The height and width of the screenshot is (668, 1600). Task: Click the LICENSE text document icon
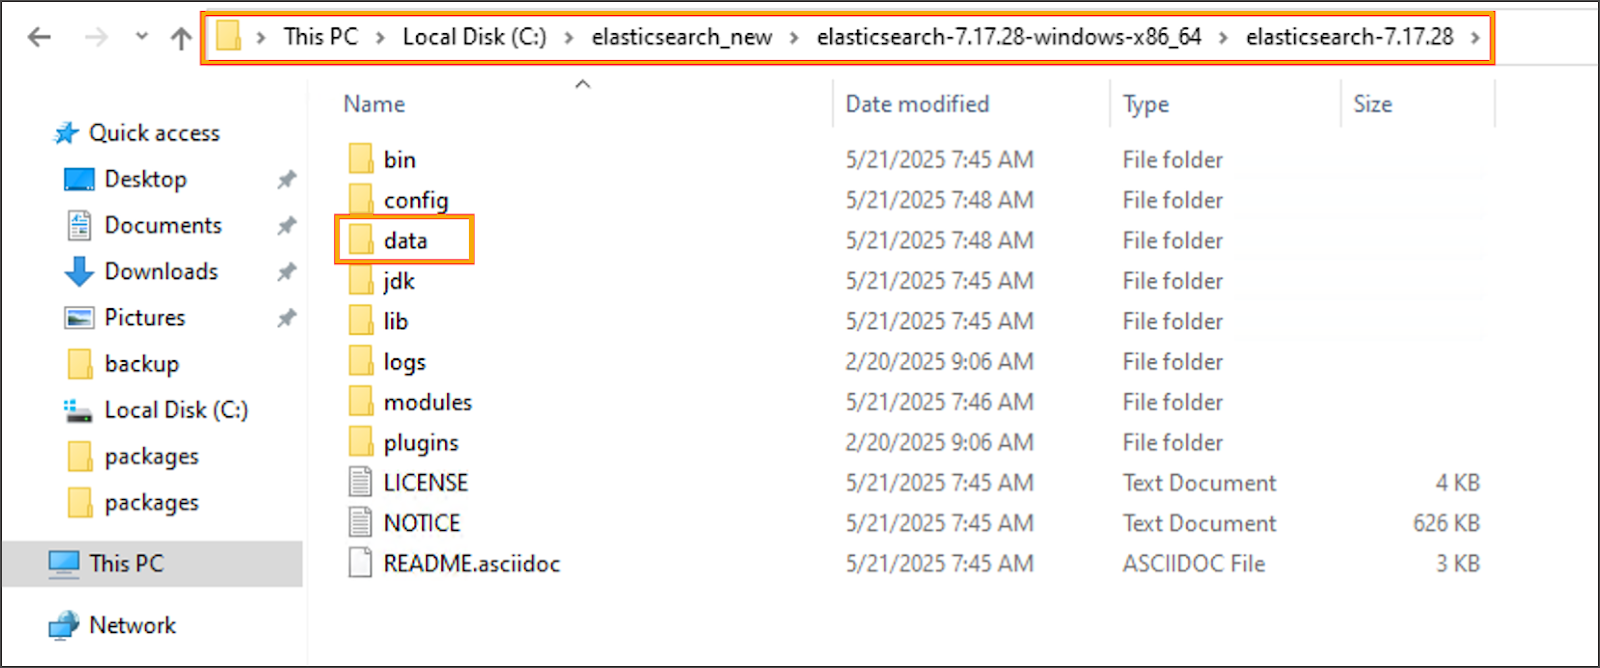pos(360,483)
